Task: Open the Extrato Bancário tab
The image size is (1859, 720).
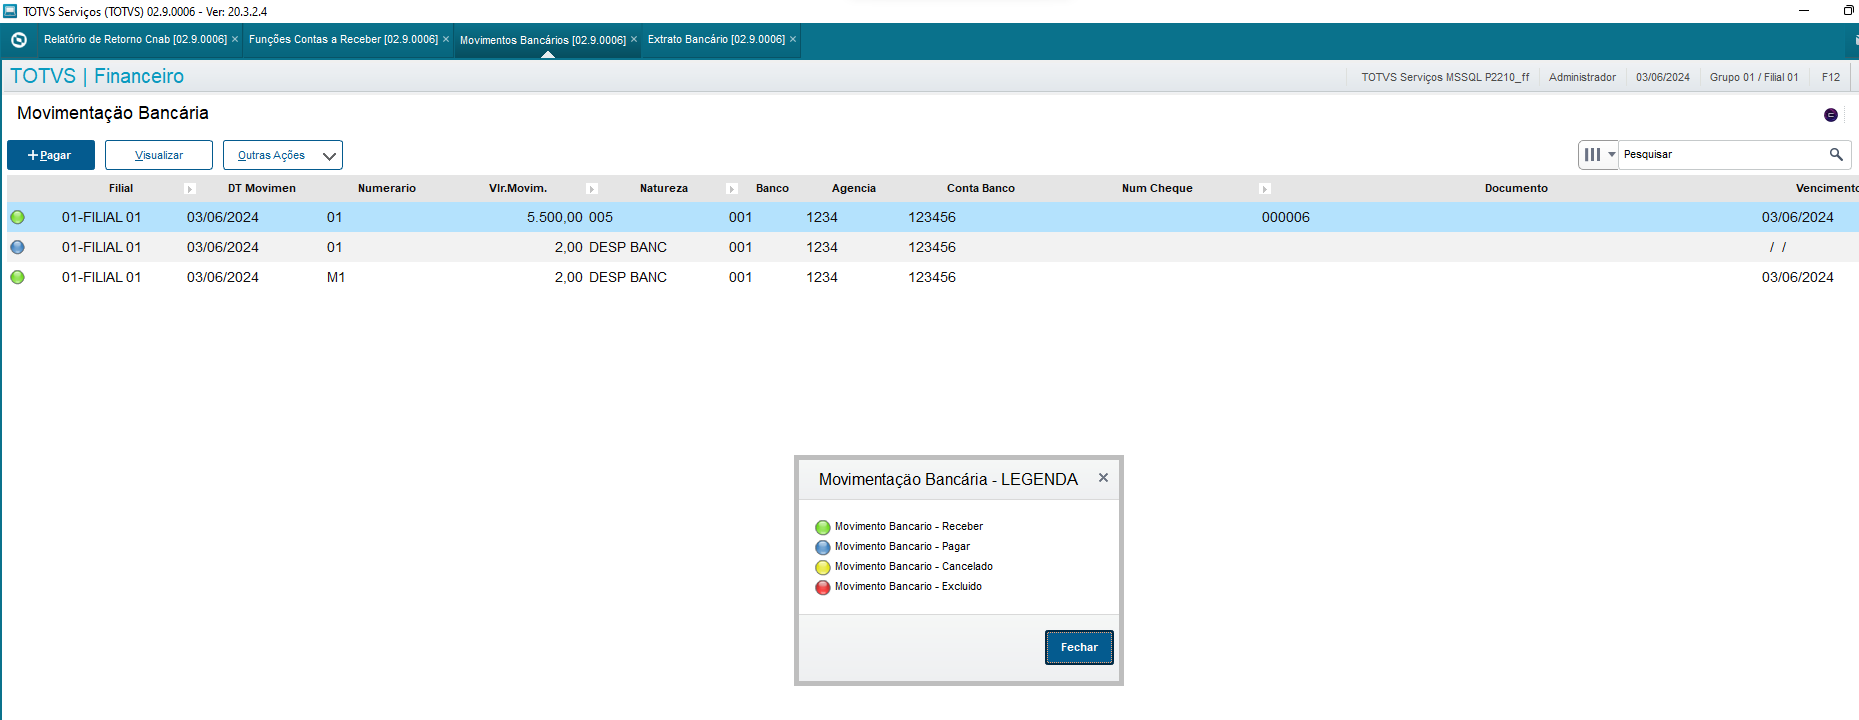Action: [716, 39]
